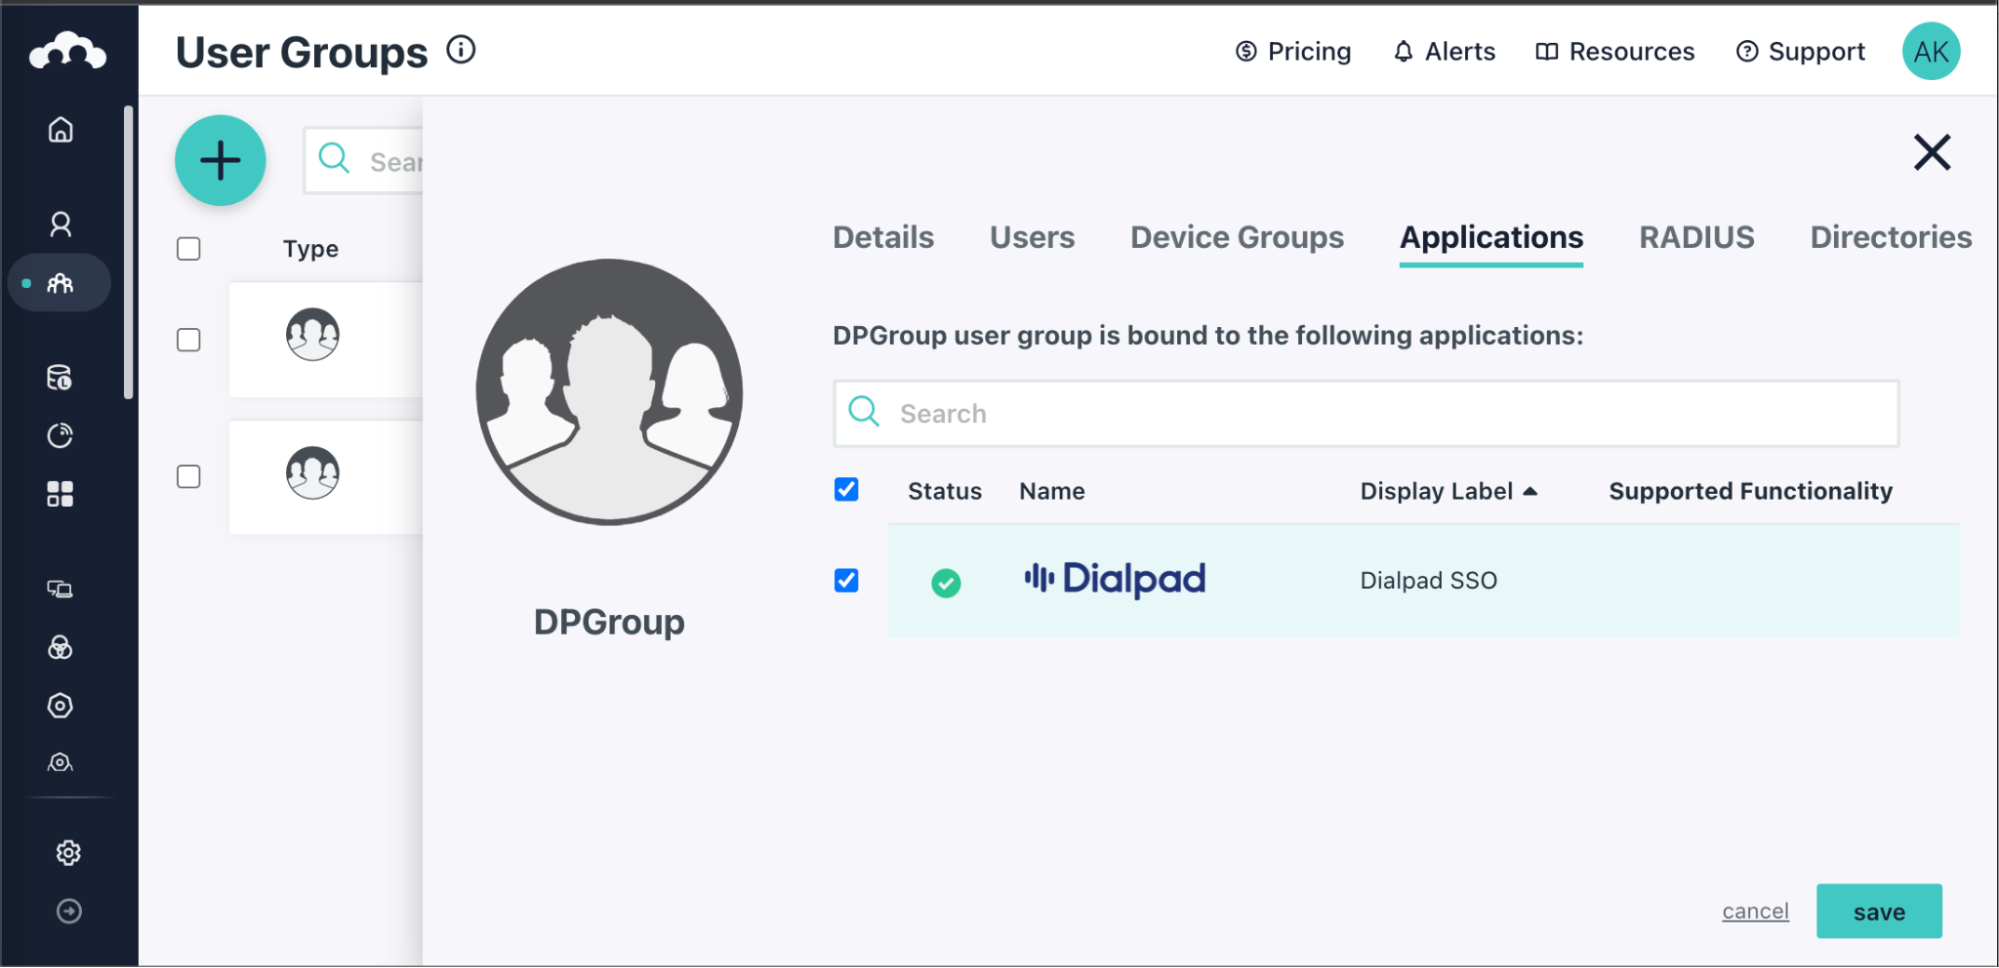Screen dimensions: 1999x968
Task: Click the green plus add group button
Action: point(220,160)
